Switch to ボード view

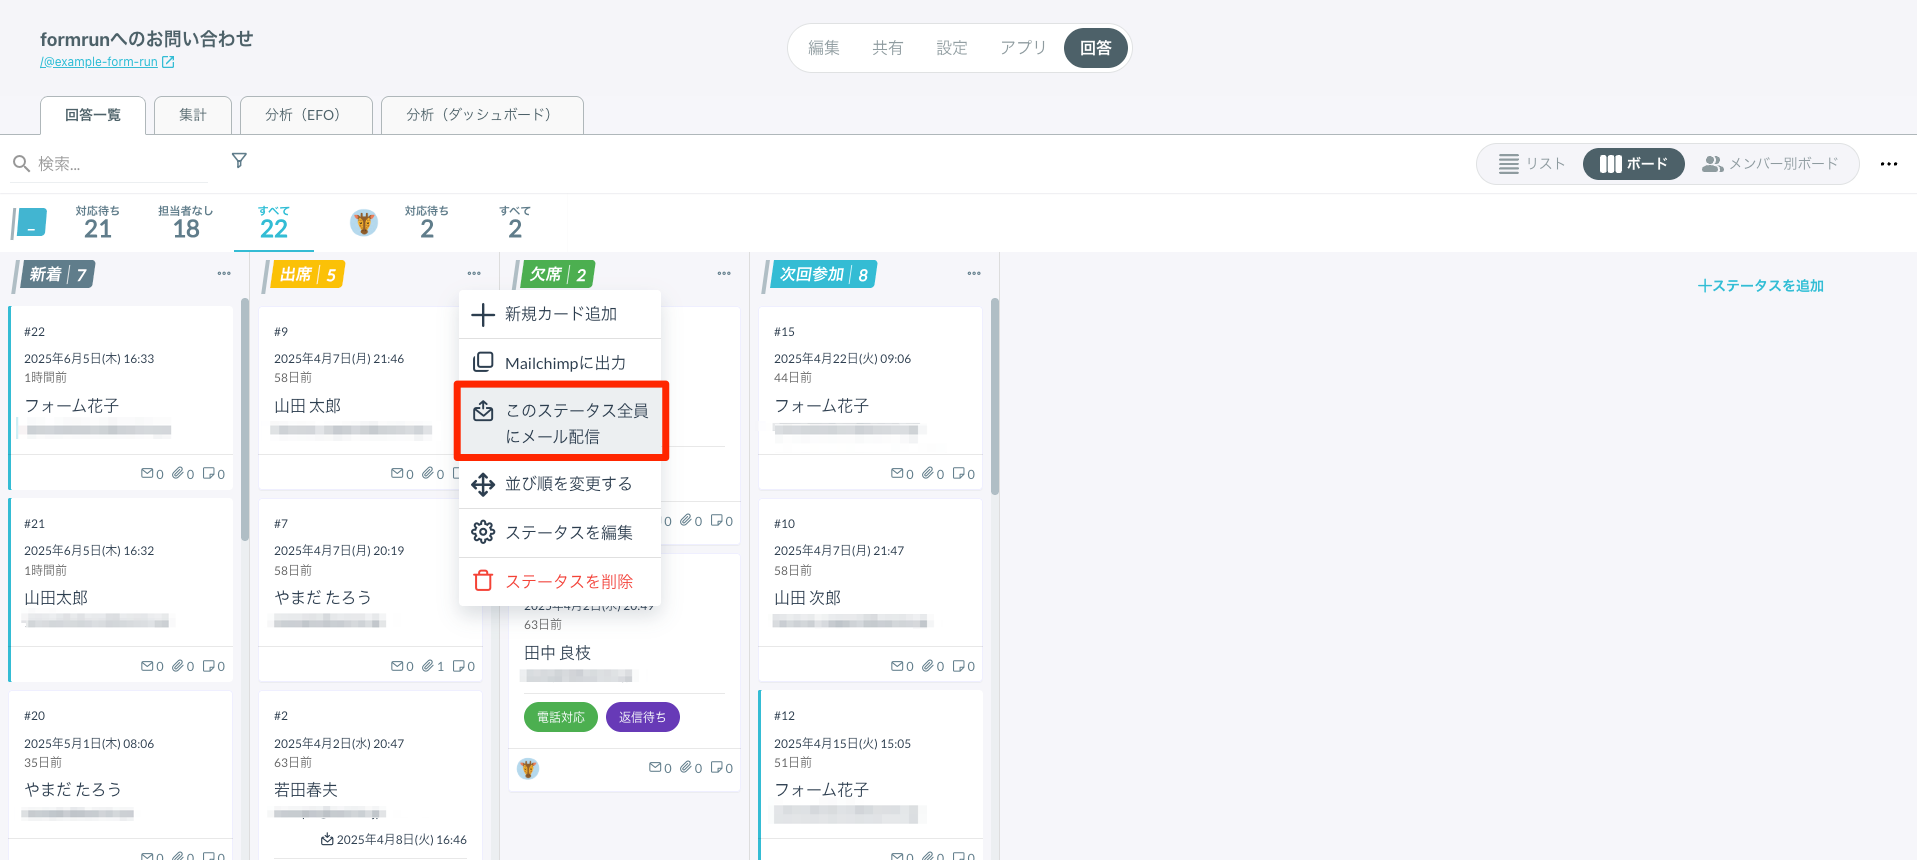(x=1633, y=164)
